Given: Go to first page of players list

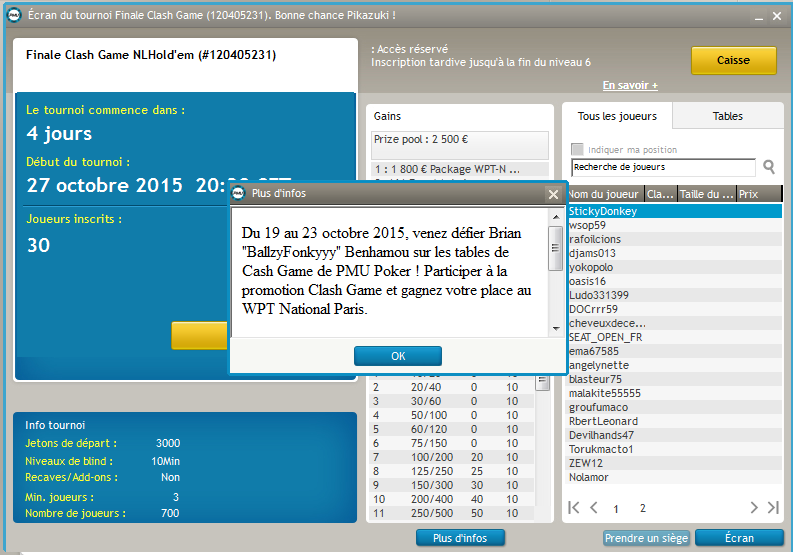Looking at the screenshot, I should 574,507.
